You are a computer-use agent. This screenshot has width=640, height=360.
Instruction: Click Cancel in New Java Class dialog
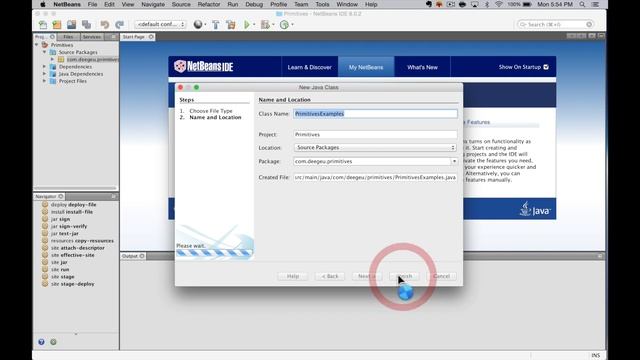coord(441,276)
